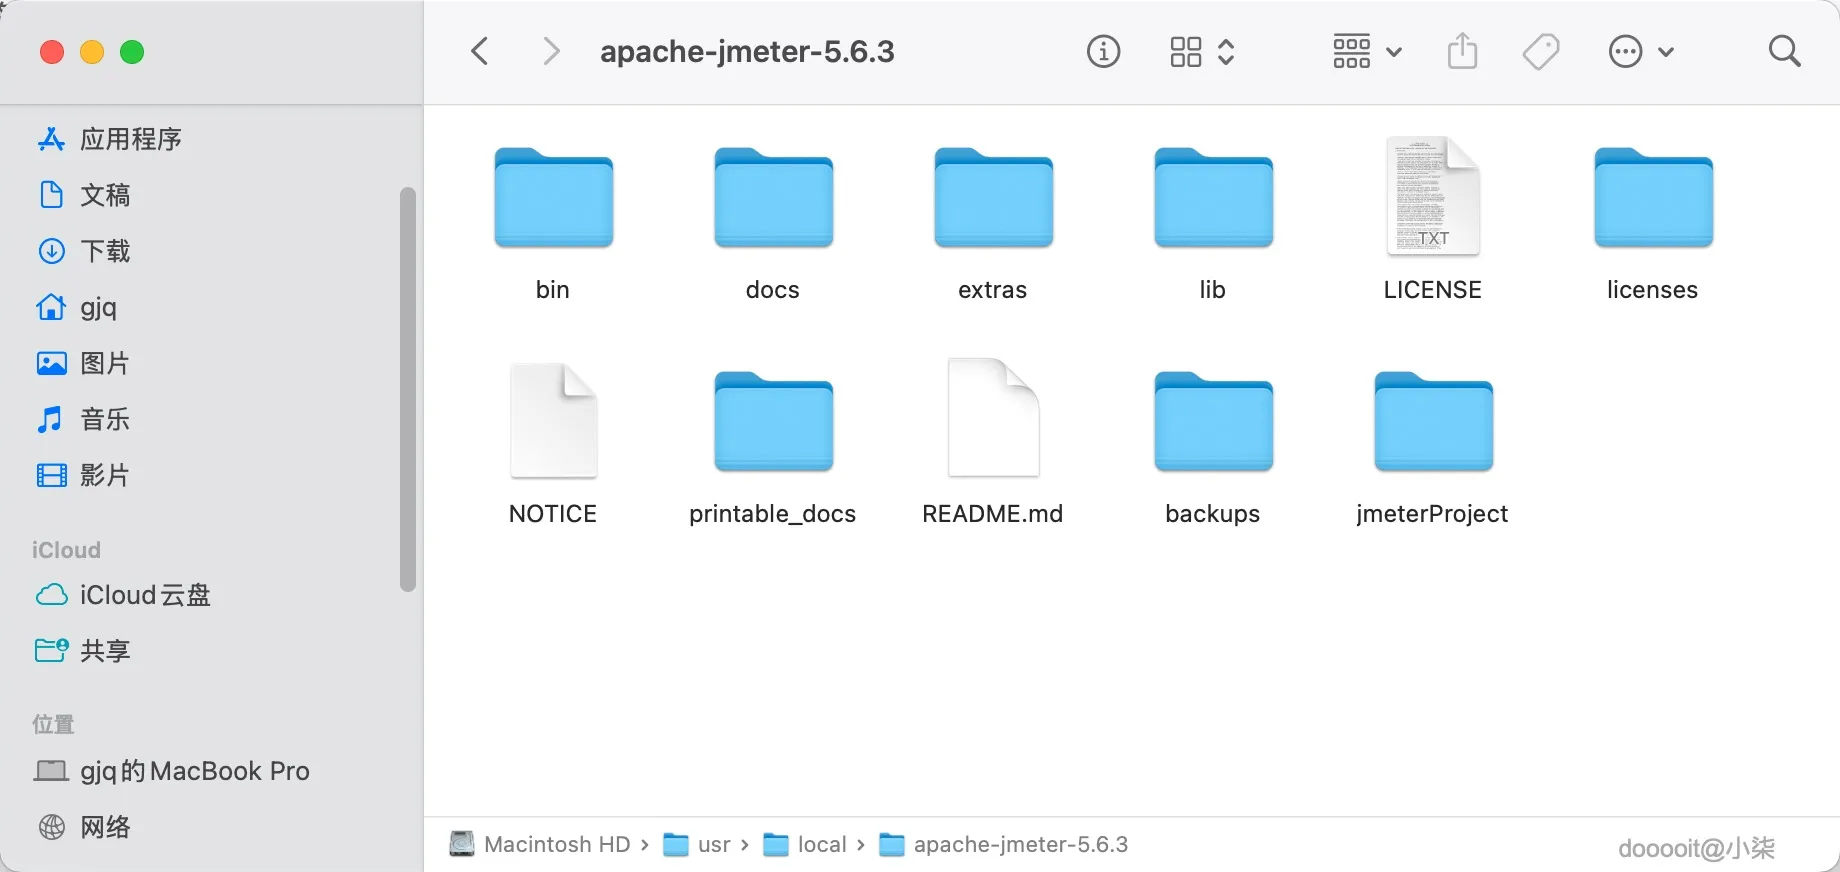1840x872 pixels.
Task: Click the Tags toolbar icon
Action: point(1540,51)
